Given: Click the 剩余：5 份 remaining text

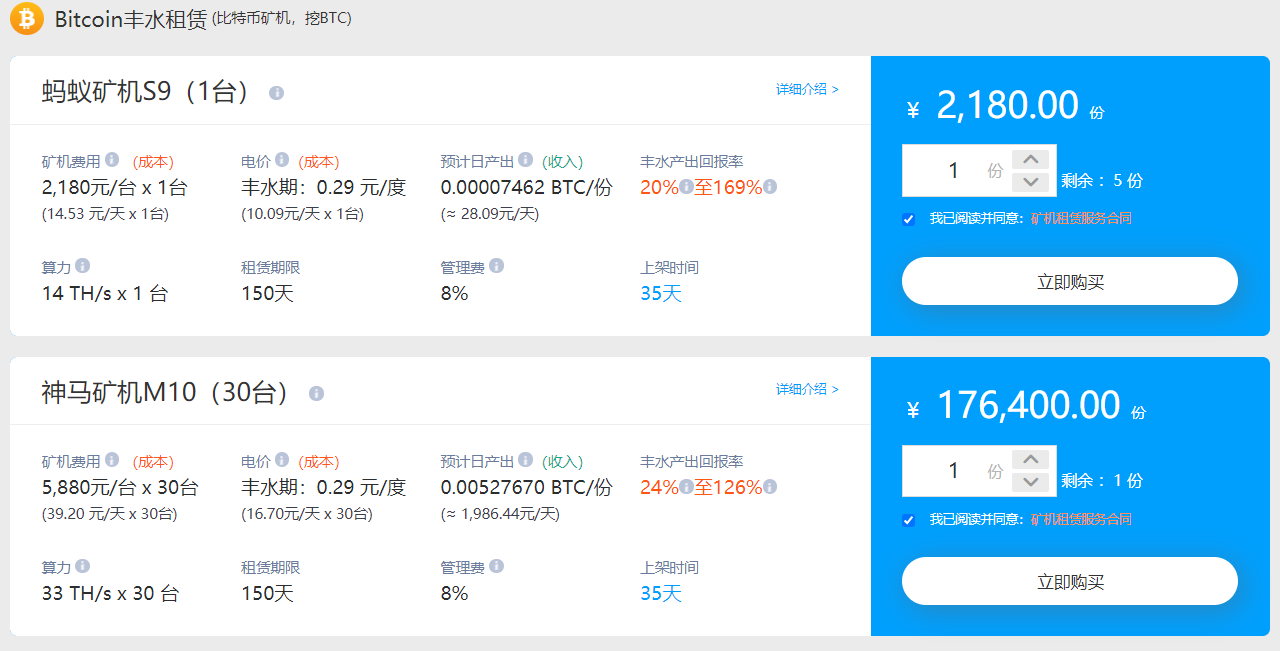Looking at the screenshot, I should 1102,181.
